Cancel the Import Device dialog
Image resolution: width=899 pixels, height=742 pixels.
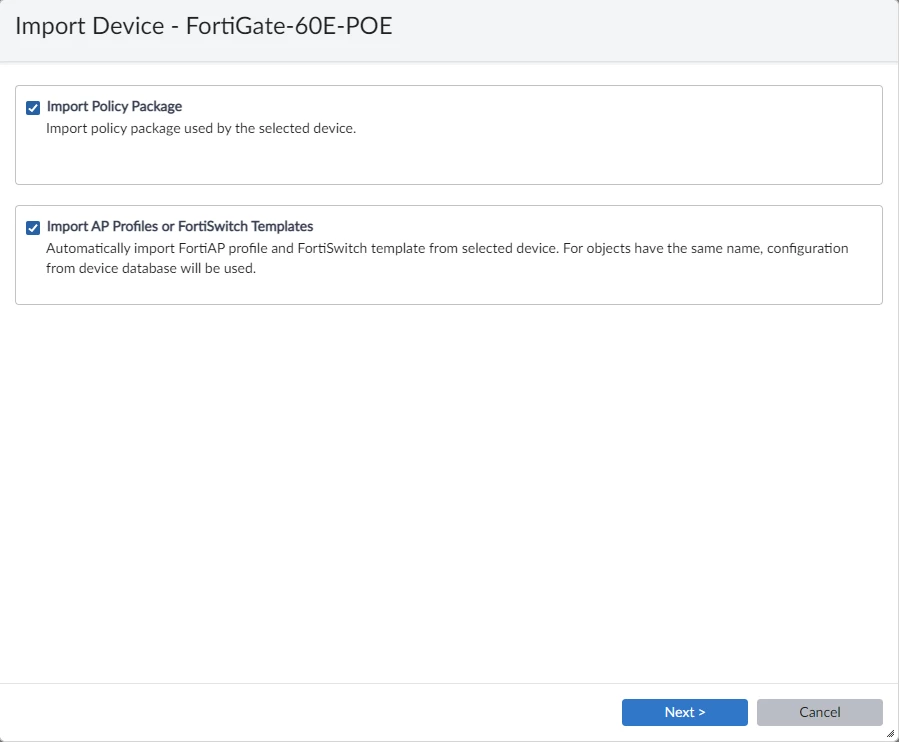(x=819, y=712)
